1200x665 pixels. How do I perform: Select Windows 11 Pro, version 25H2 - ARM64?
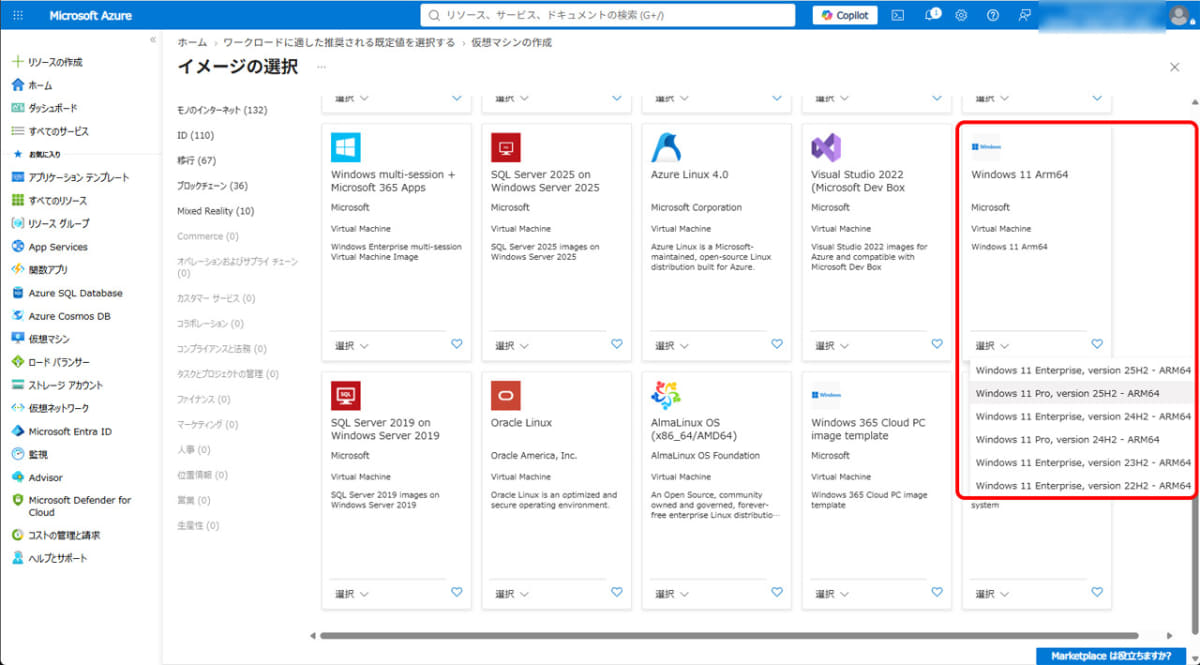[1082, 393]
